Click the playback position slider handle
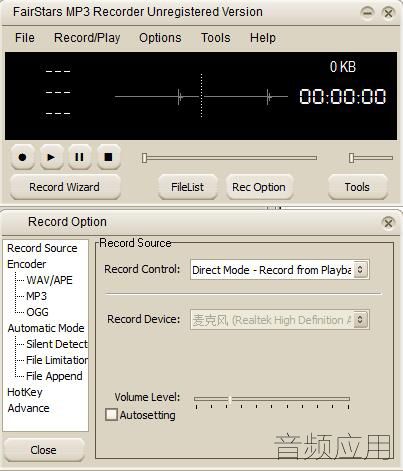The image size is (403, 471). point(144,158)
